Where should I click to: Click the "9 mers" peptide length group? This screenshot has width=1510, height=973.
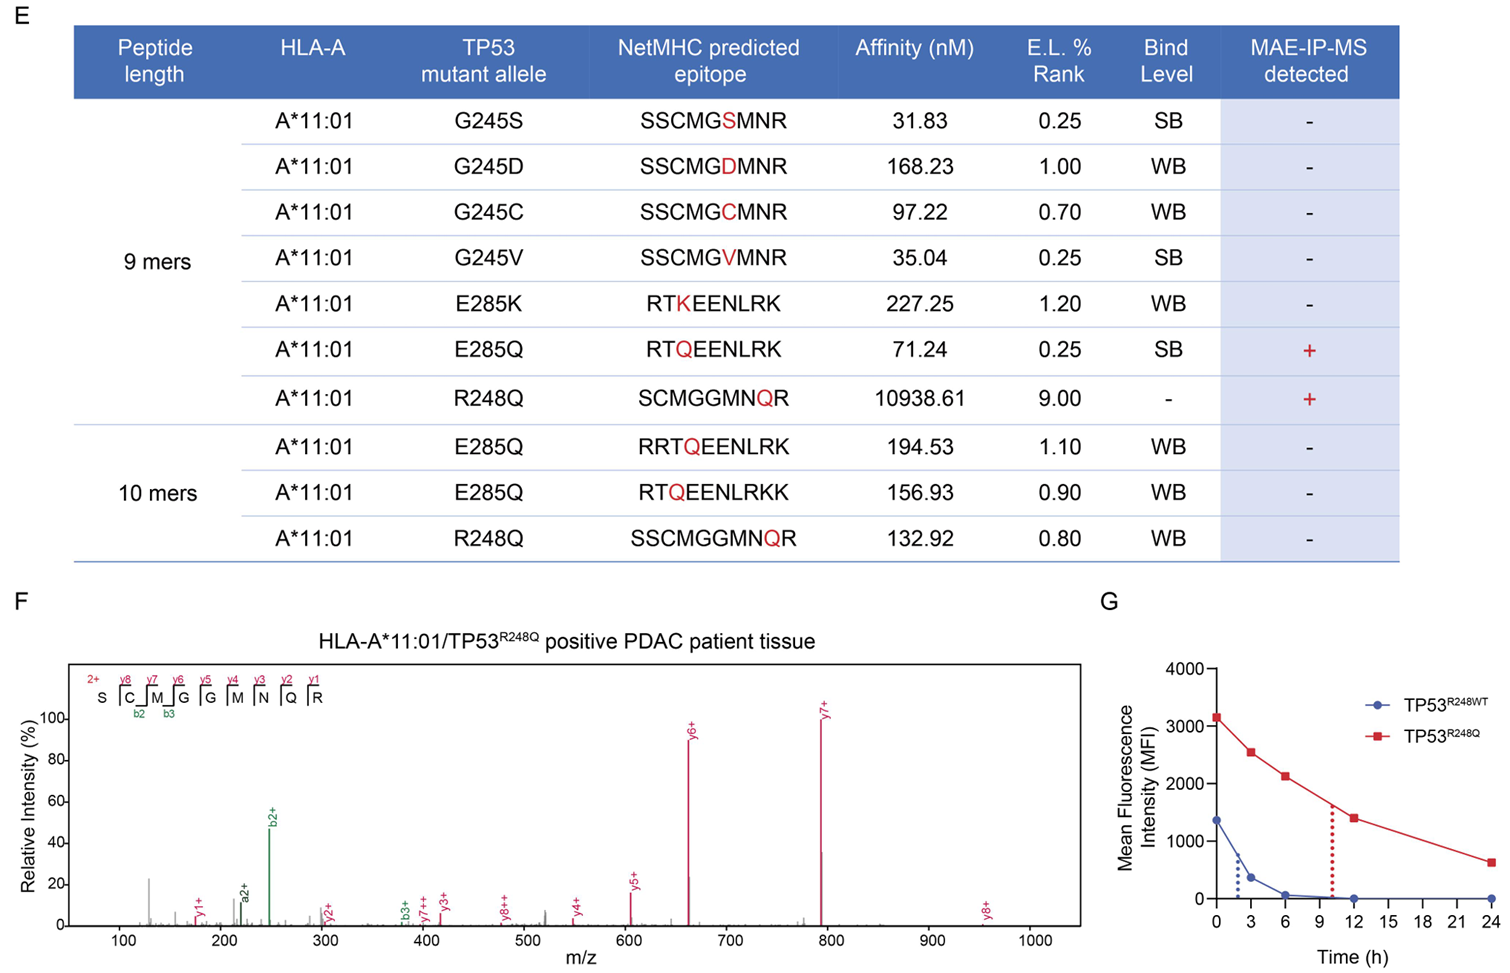157,262
